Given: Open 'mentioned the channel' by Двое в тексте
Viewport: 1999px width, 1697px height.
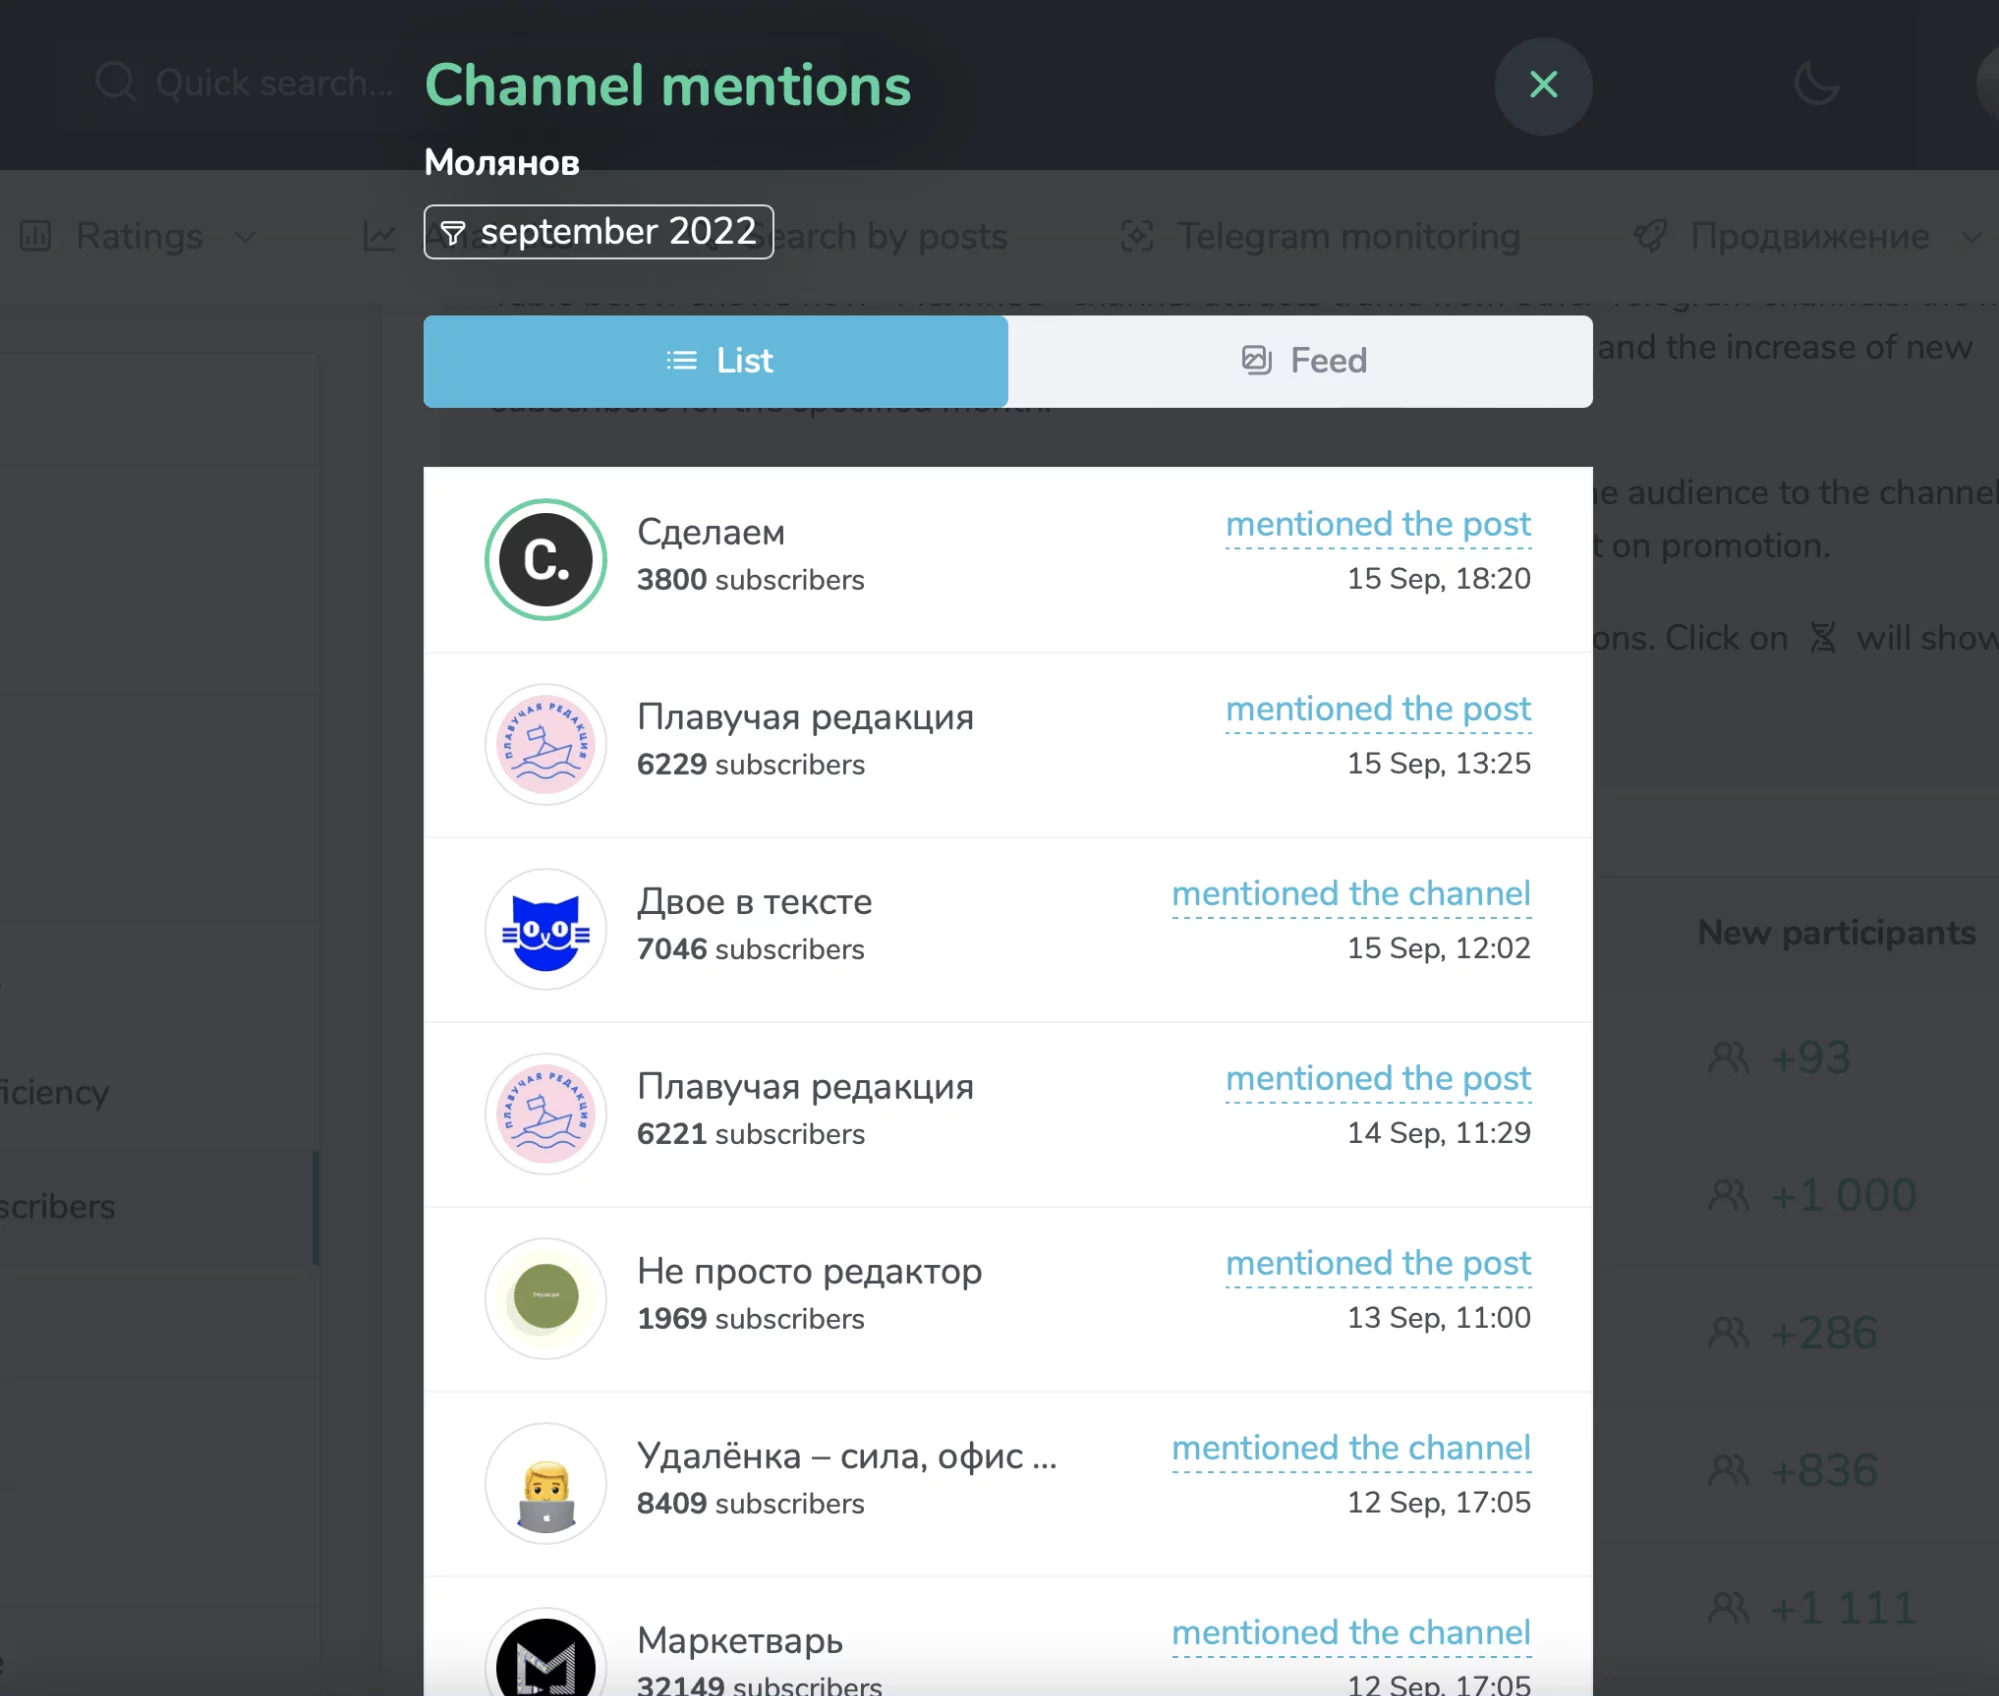Looking at the screenshot, I should pyautogui.click(x=1351, y=894).
